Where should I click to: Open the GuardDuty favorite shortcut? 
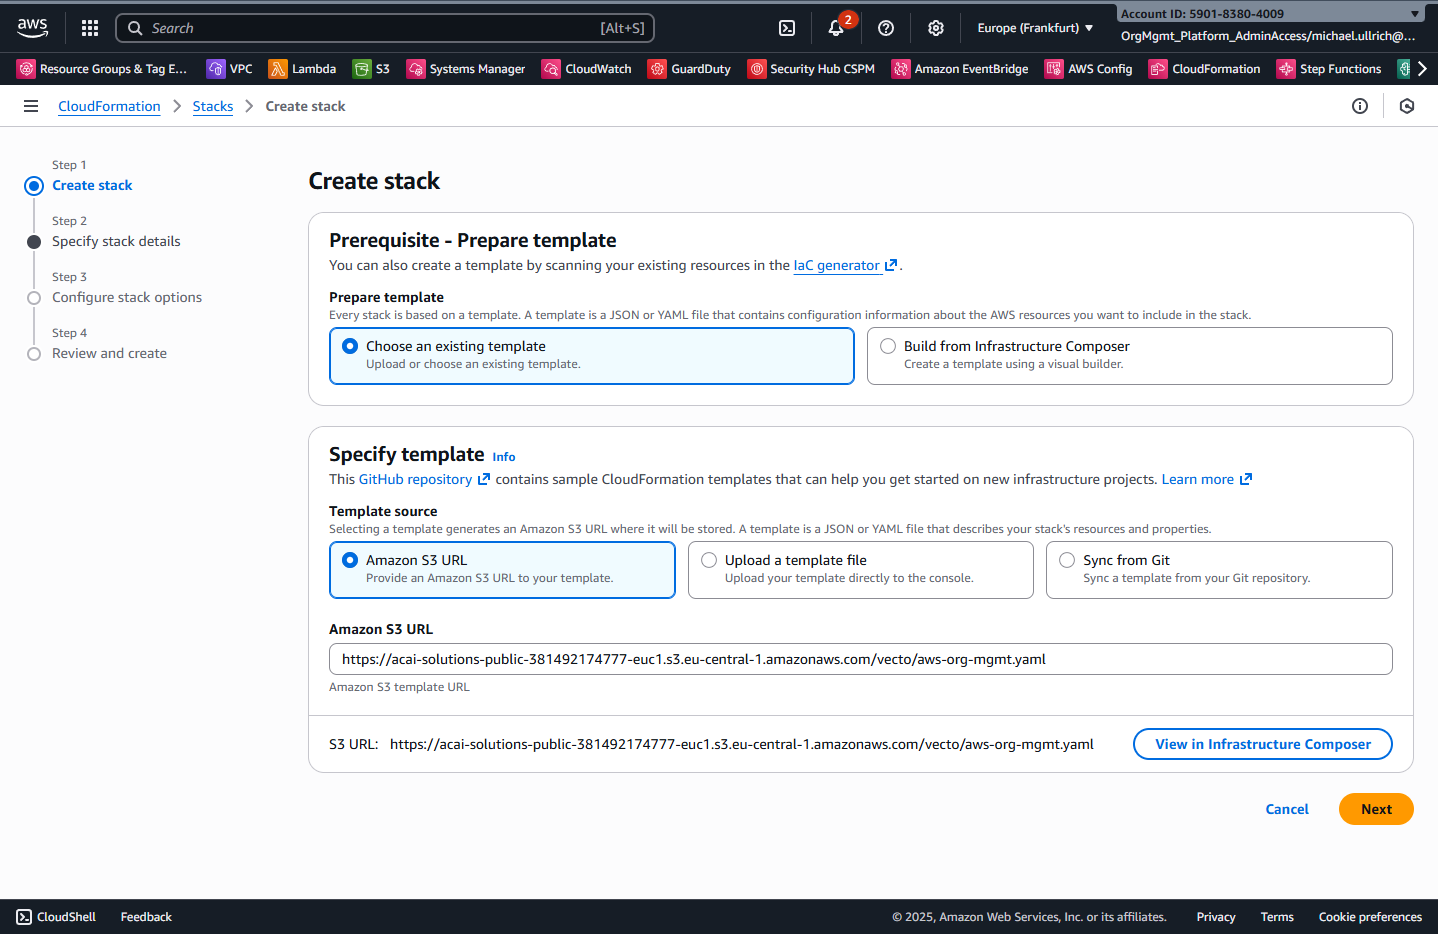pos(689,68)
